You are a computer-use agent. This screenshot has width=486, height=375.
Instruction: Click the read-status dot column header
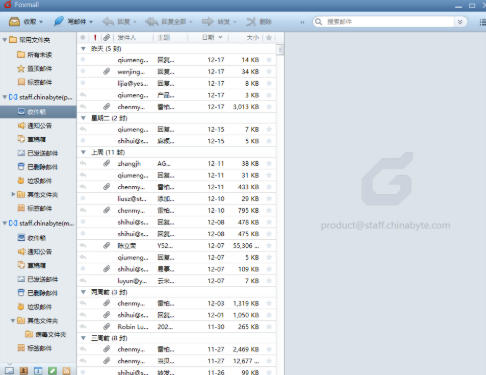click(x=83, y=37)
